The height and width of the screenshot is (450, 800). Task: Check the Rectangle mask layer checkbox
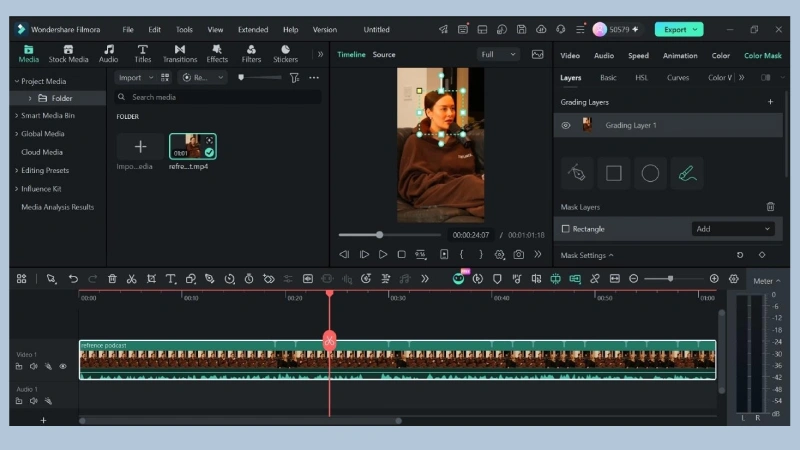[565, 229]
